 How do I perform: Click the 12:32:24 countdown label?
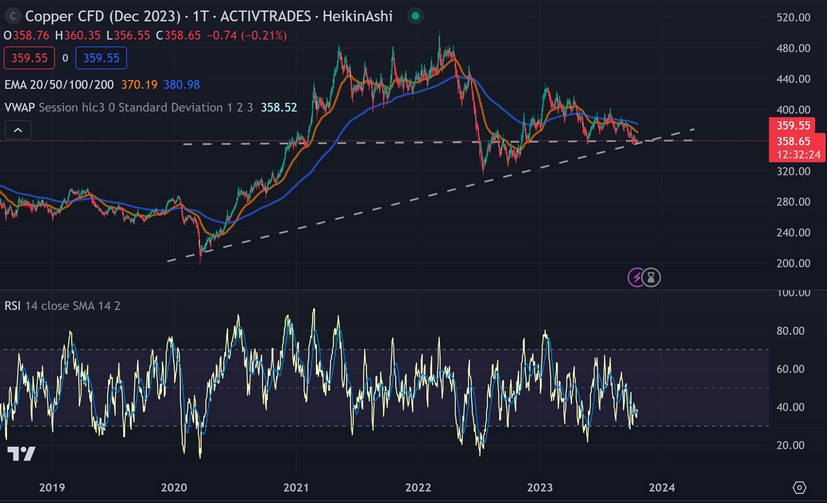pos(799,154)
